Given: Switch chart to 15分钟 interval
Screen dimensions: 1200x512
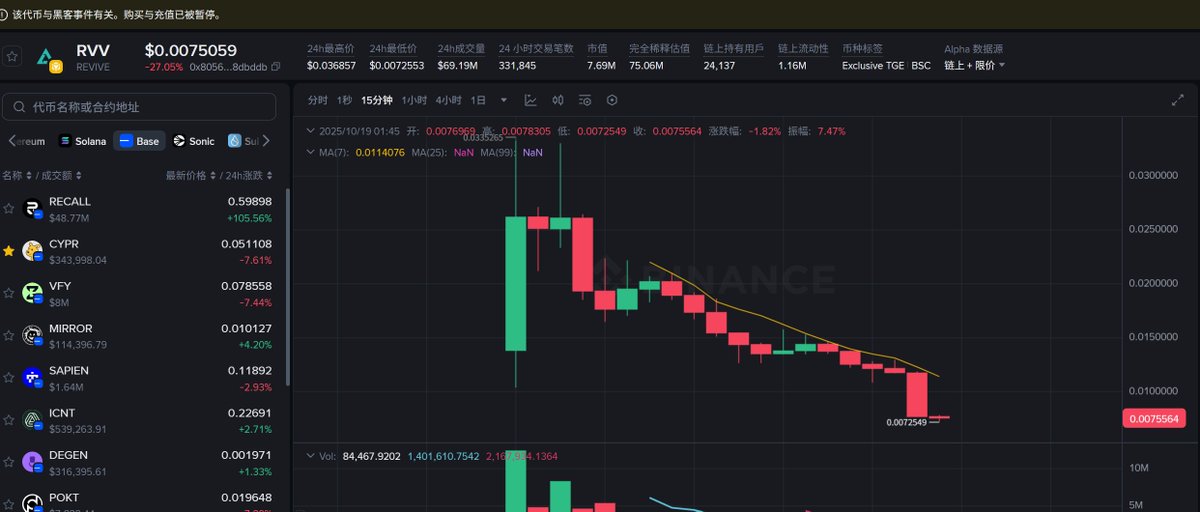Looking at the screenshot, I should coord(377,100).
